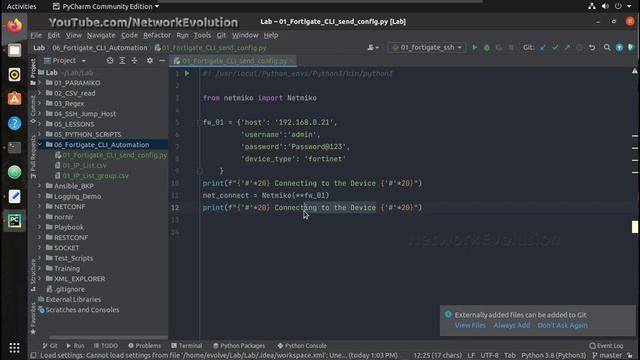Click the Git commit checkmark icon

click(555, 48)
